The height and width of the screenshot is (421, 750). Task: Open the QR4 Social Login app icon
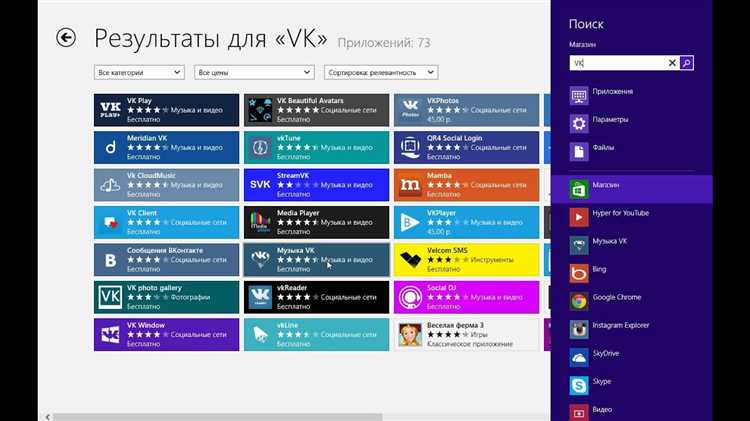coord(410,147)
